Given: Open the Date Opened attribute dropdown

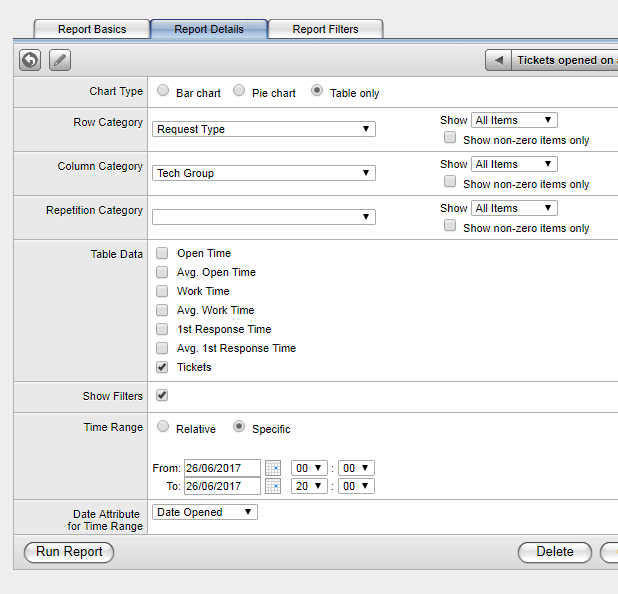Looking at the screenshot, I should click(205, 512).
